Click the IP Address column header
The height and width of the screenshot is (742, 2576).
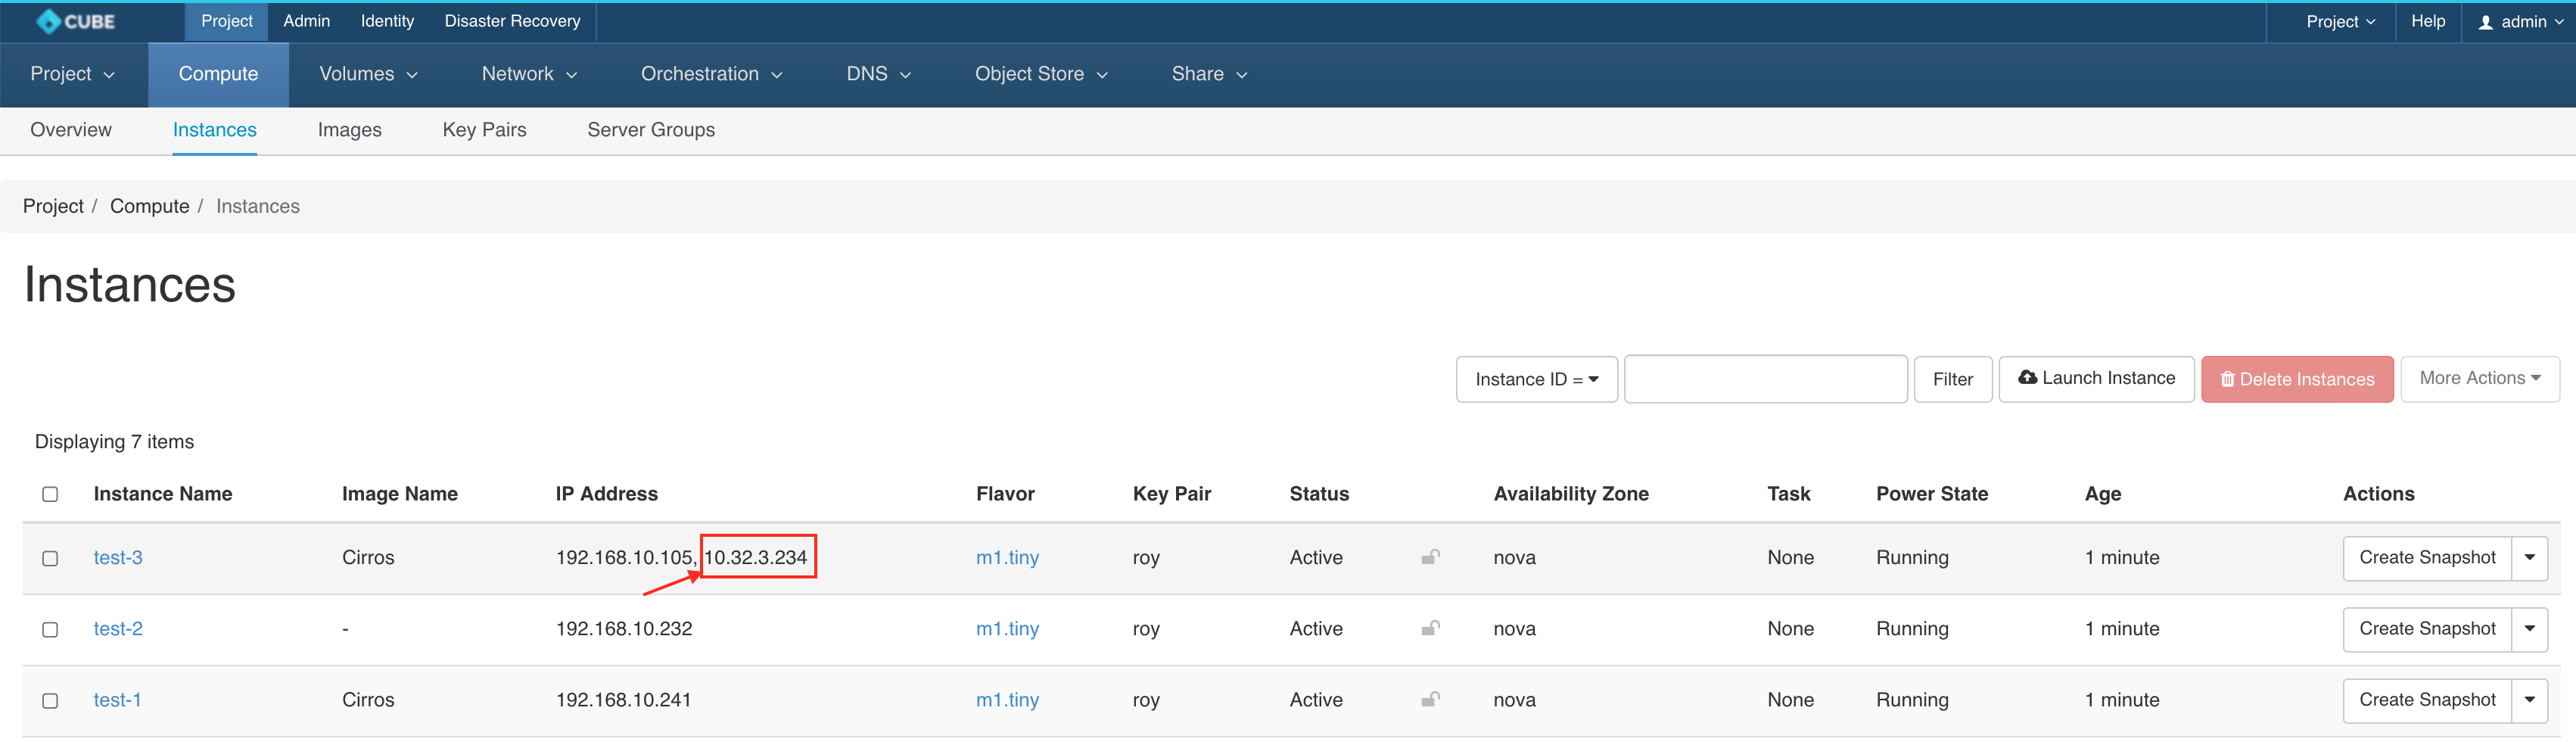(606, 493)
